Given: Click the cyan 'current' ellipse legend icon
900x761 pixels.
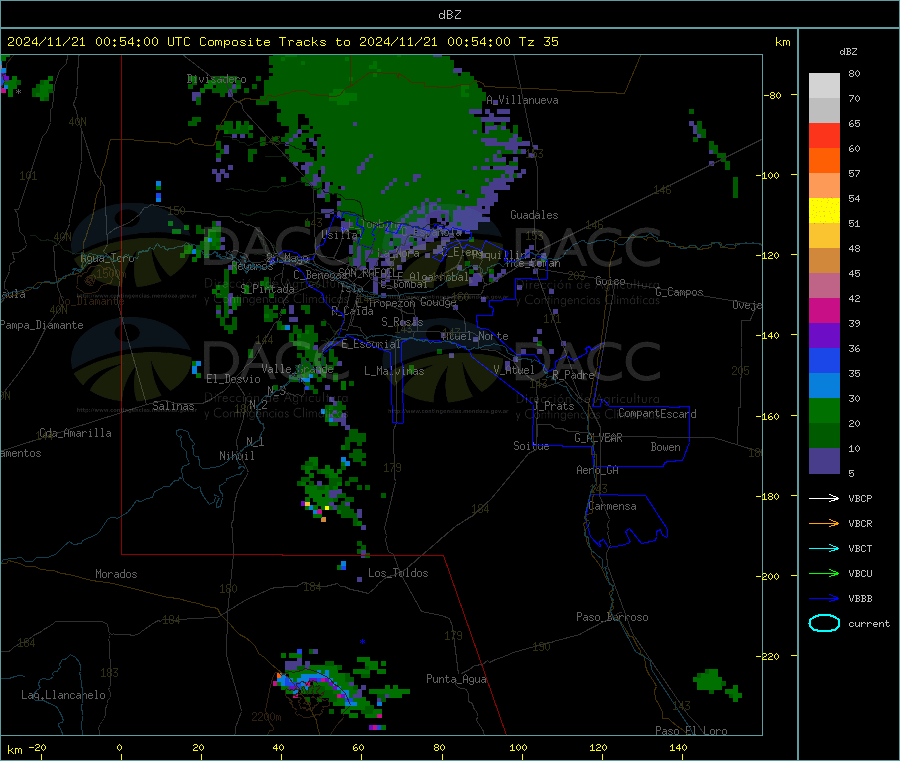Looking at the screenshot, I should click(x=824, y=623).
